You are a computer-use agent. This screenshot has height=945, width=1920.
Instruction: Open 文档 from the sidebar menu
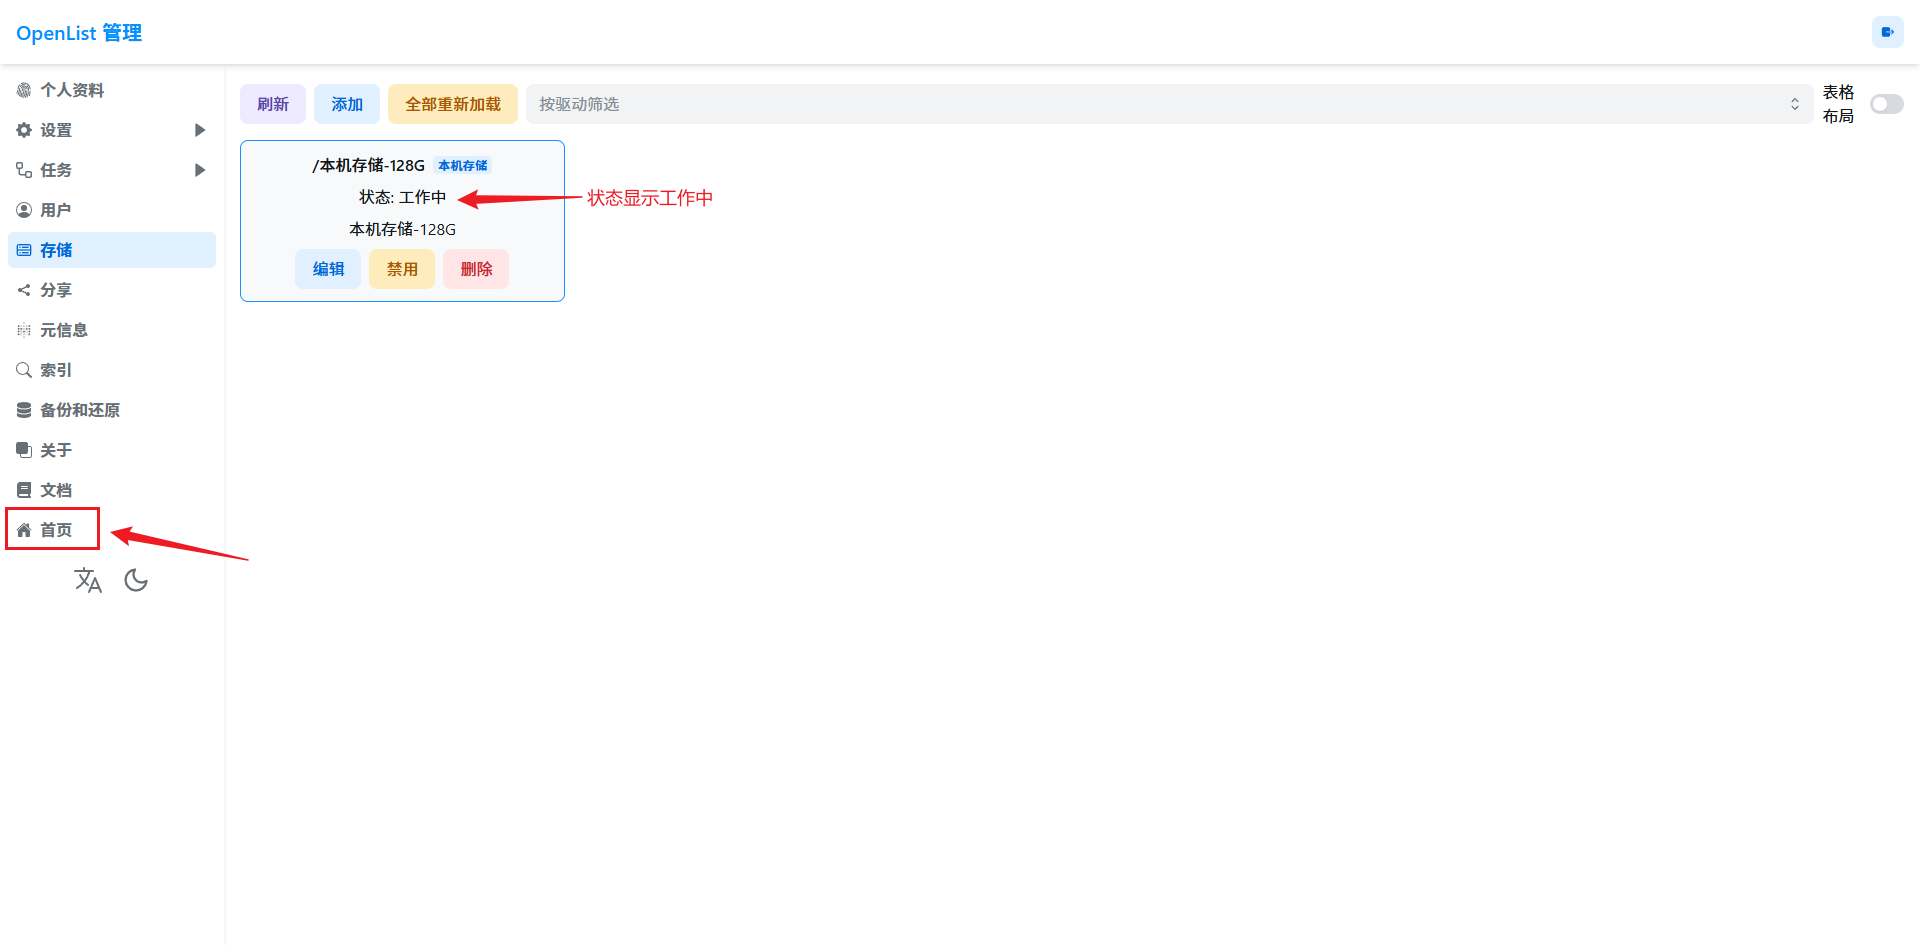[55, 490]
